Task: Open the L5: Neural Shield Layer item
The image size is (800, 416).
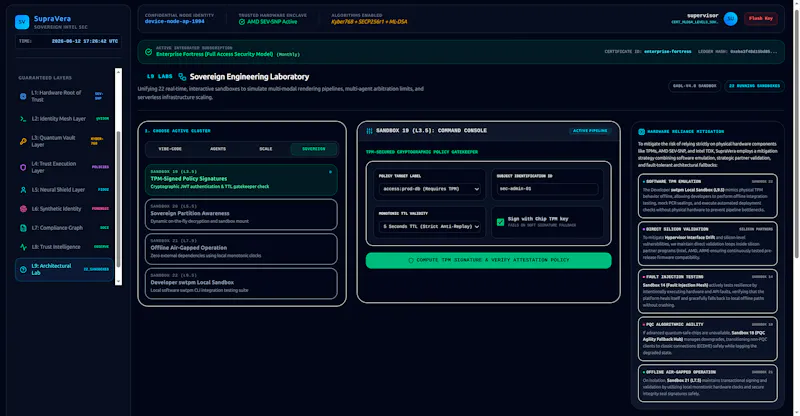Action: click(x=64, y=189)
